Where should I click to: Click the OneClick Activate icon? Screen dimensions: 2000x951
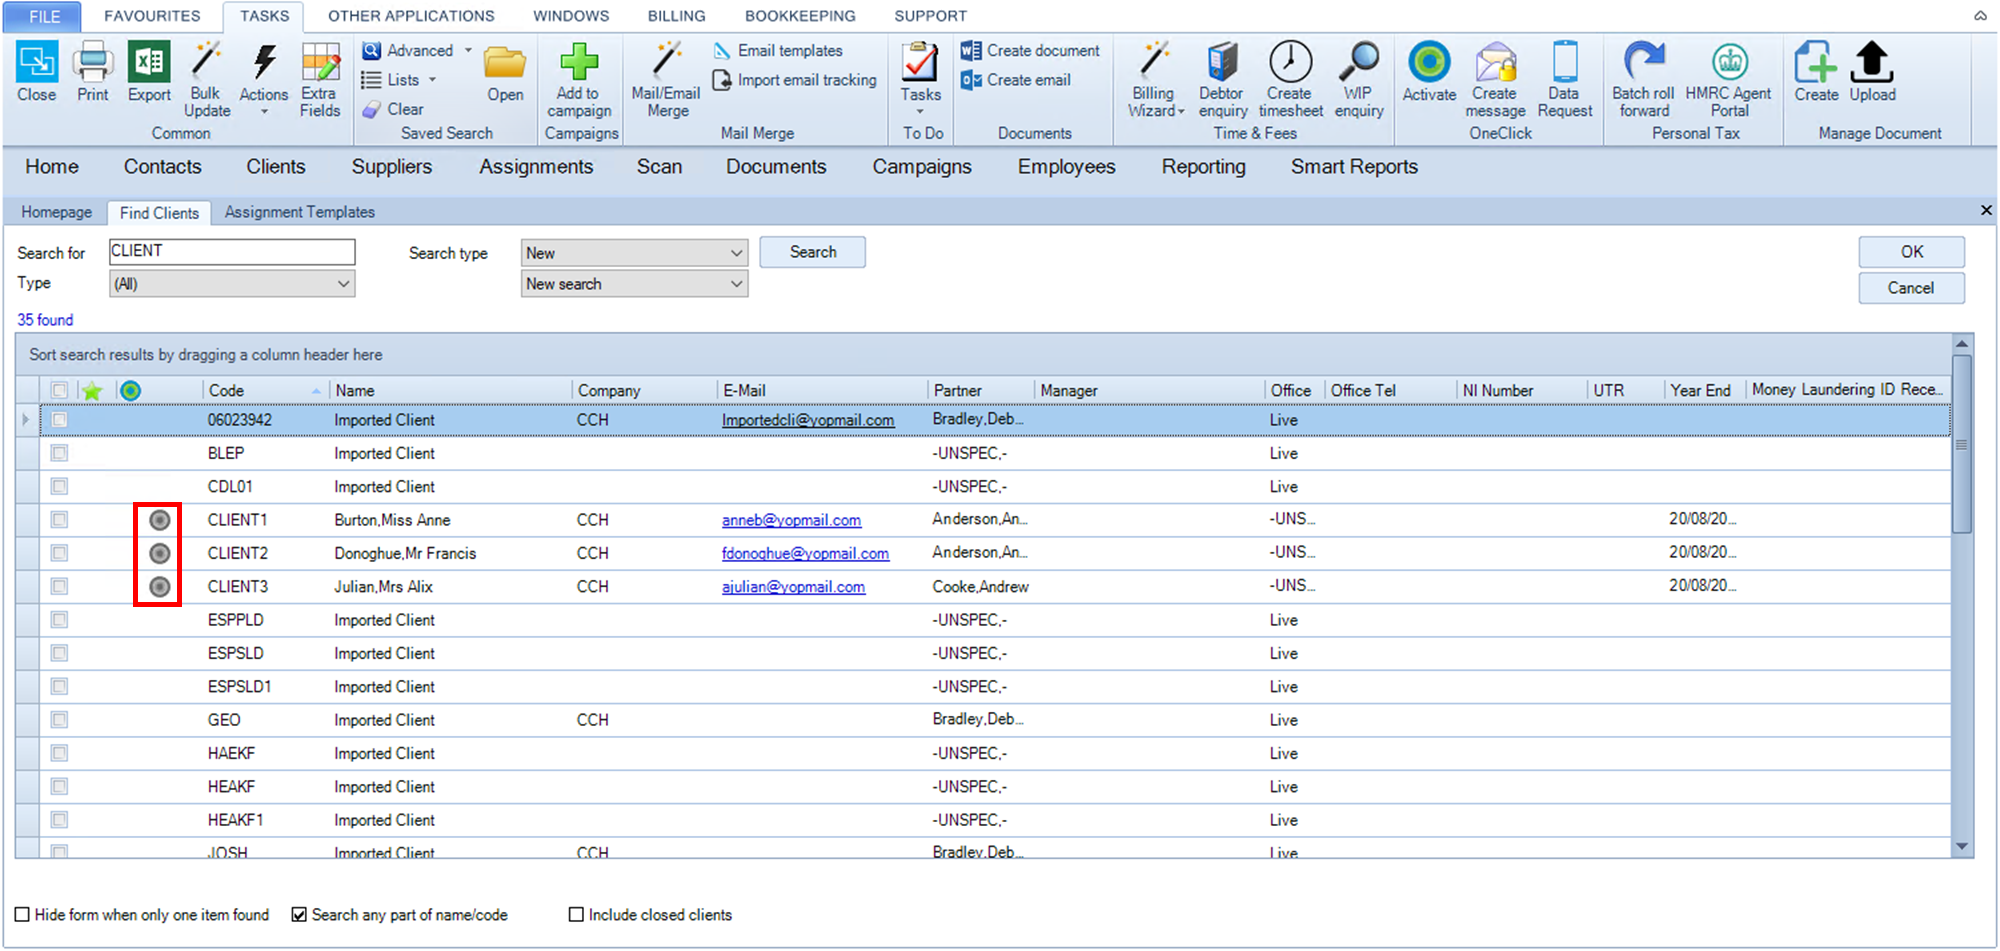pyautogui.click(x=1429, y=62)
